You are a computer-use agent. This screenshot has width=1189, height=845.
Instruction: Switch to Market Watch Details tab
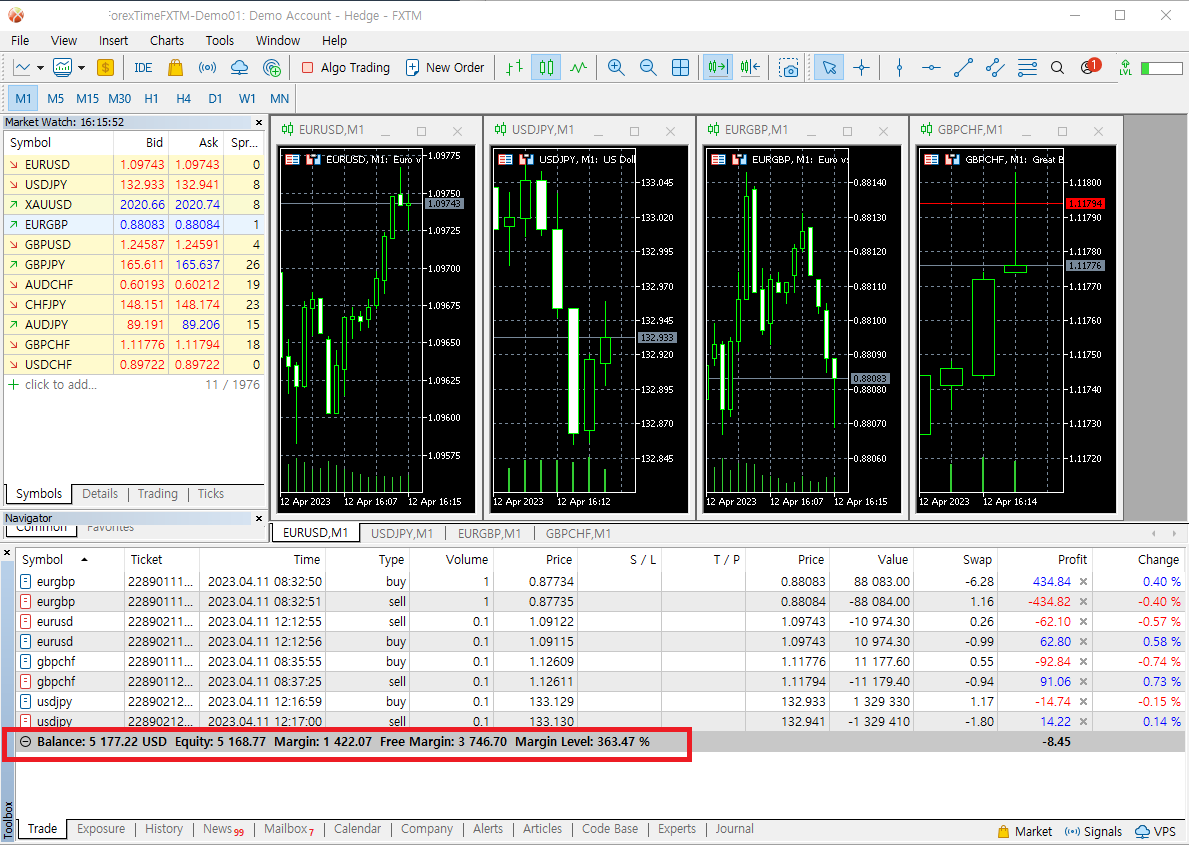tap(100, 494)
